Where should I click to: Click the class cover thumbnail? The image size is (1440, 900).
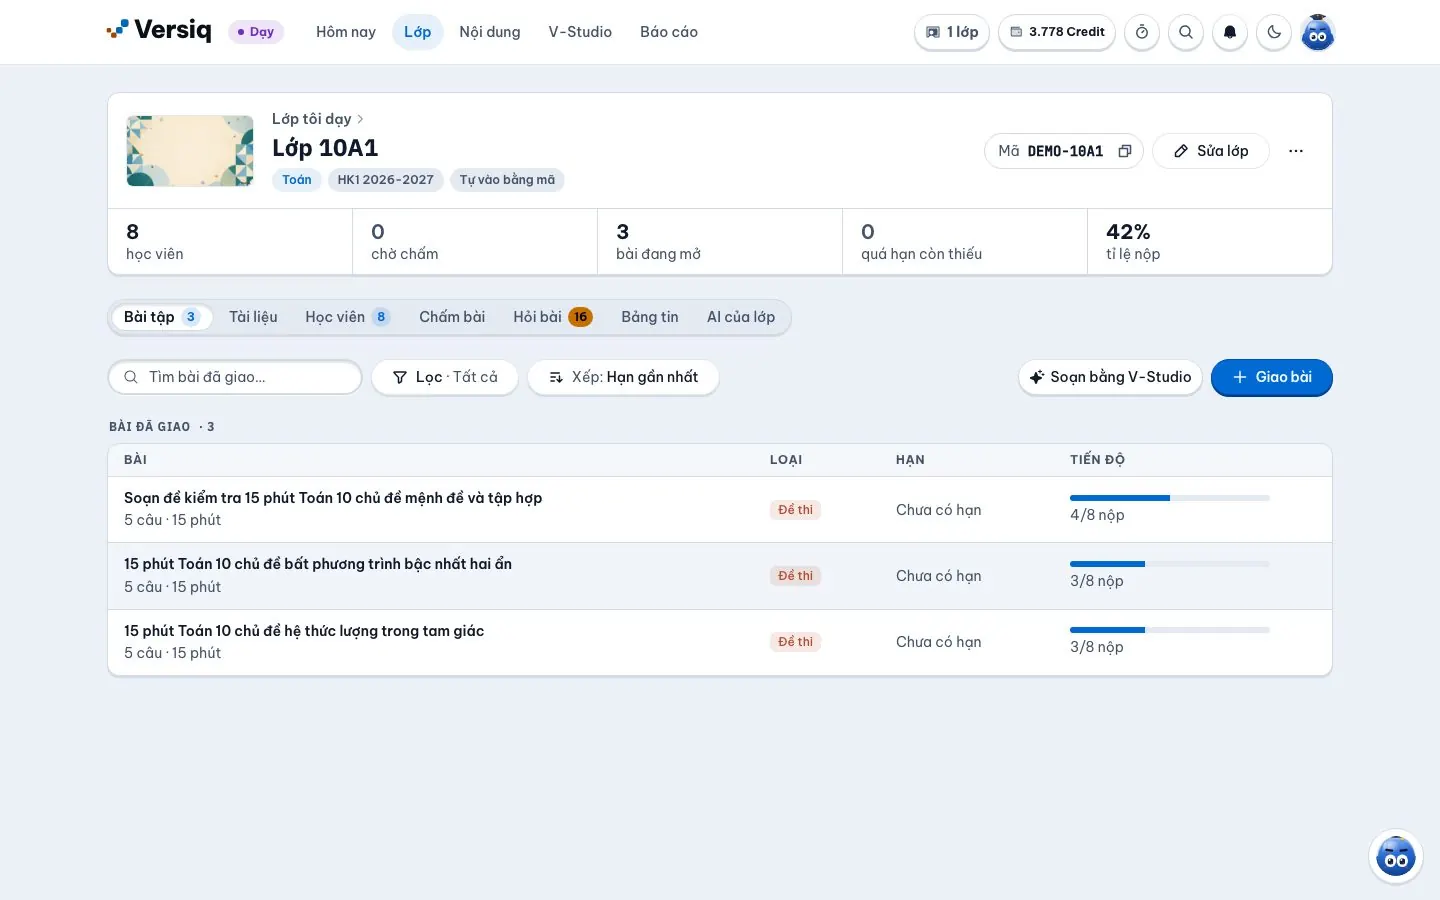[x=190, y=151]
